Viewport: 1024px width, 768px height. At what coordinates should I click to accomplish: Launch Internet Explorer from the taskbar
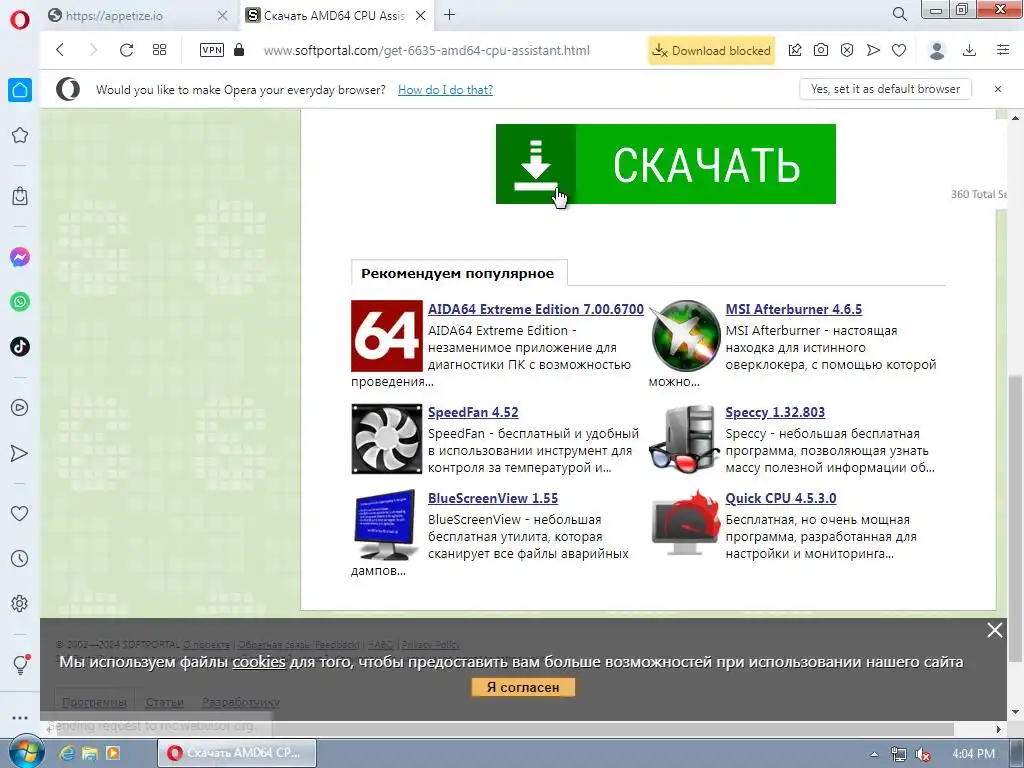(x=67, y=753)
